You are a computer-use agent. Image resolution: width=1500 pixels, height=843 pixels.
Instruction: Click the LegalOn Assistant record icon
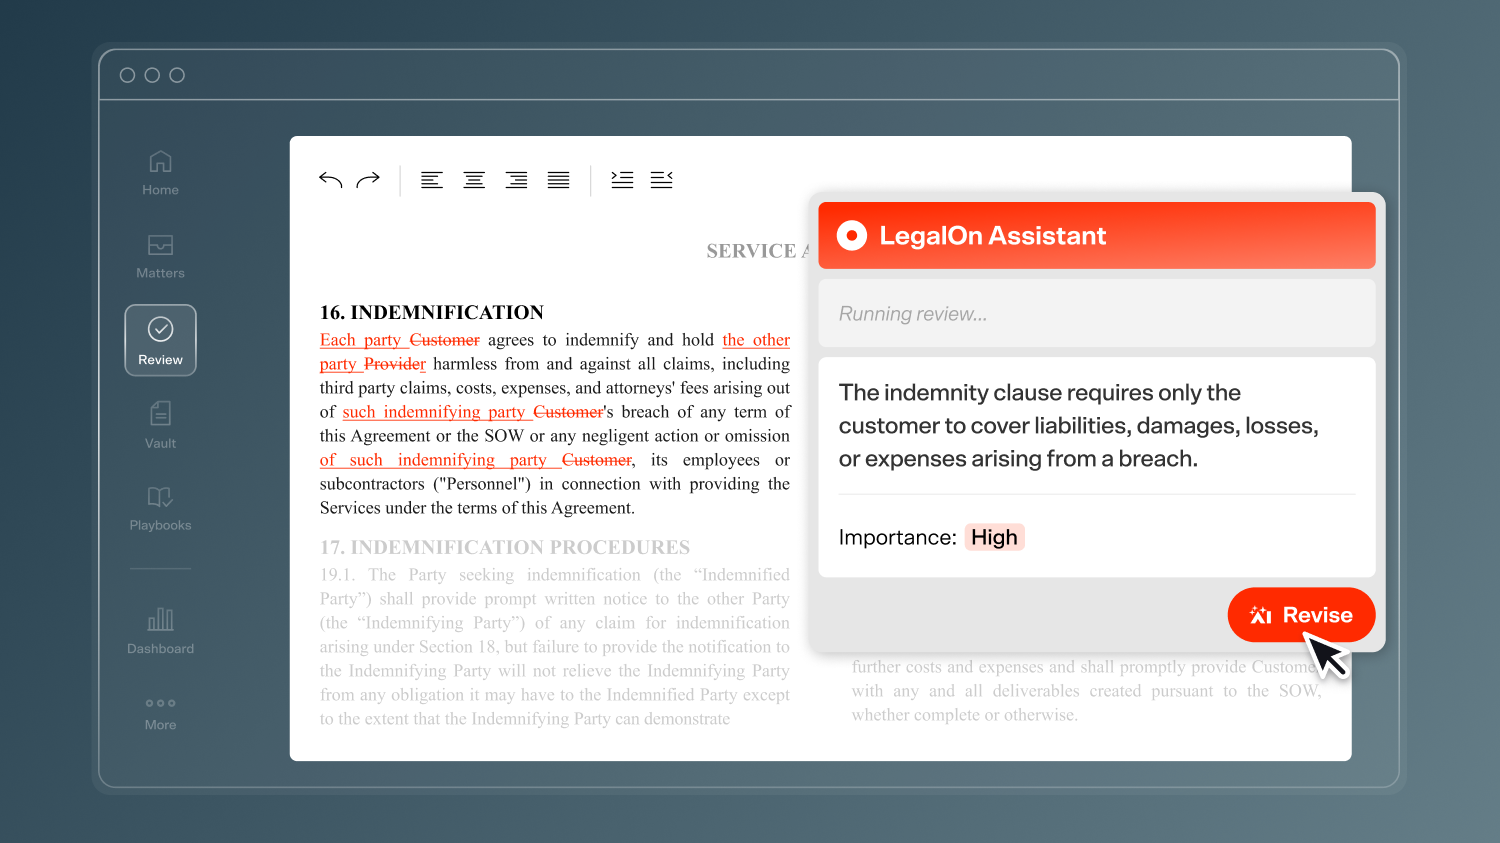point(852,236)
